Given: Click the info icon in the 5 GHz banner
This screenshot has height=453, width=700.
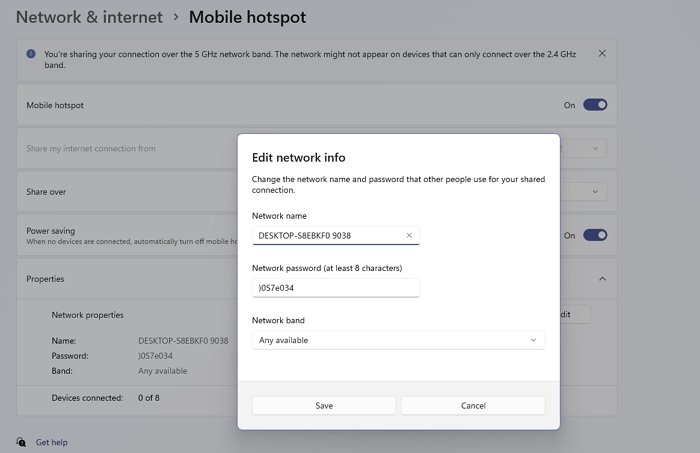Looking at the screenshot, I should (x=31, y=53).
